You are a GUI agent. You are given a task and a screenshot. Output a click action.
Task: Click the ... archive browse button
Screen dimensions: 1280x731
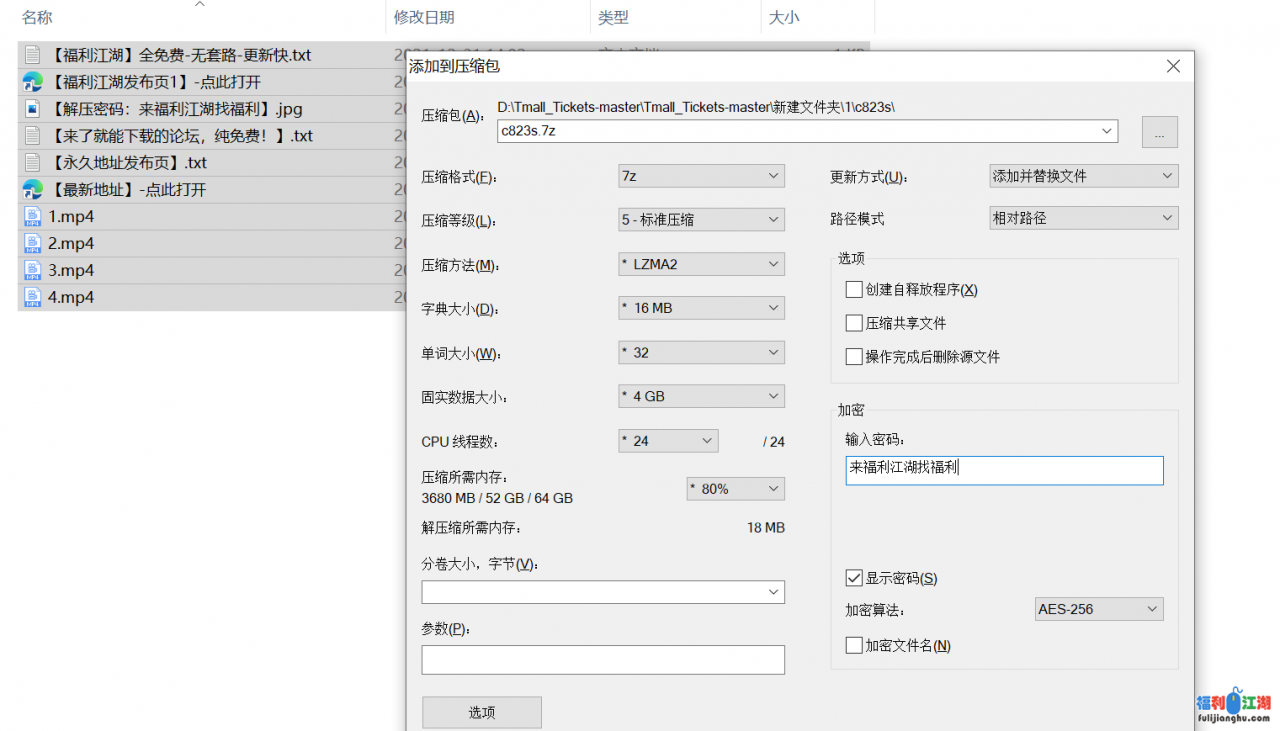pos(1159,131)
